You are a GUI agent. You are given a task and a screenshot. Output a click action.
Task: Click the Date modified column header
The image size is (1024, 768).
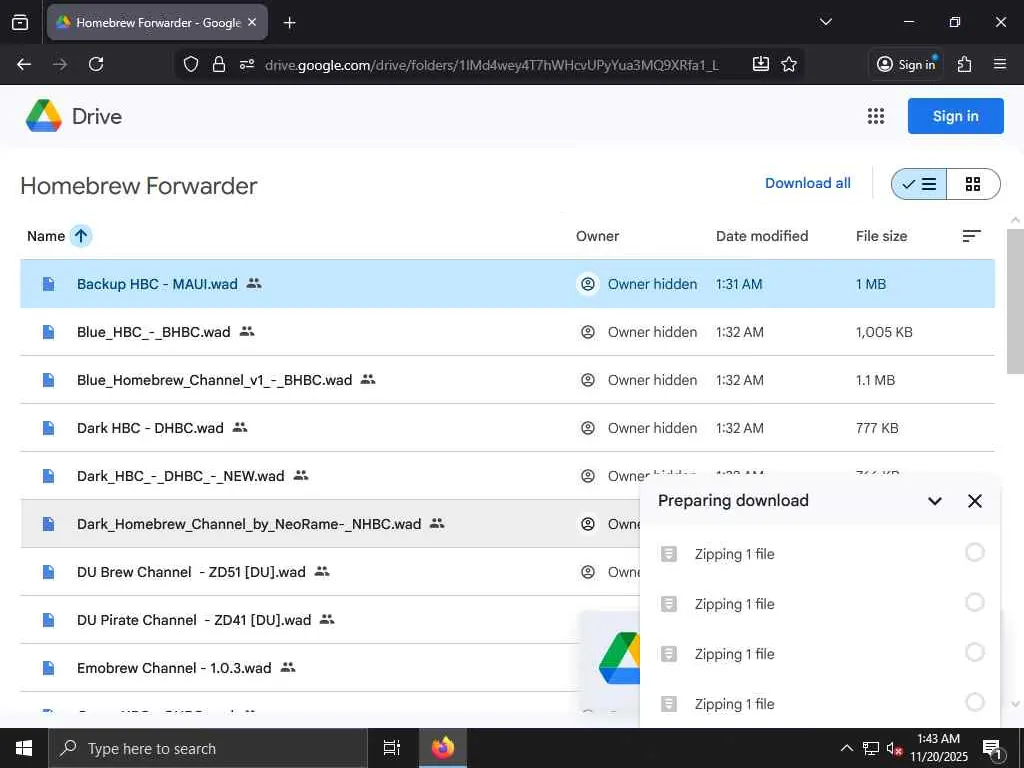coord(761,236)
